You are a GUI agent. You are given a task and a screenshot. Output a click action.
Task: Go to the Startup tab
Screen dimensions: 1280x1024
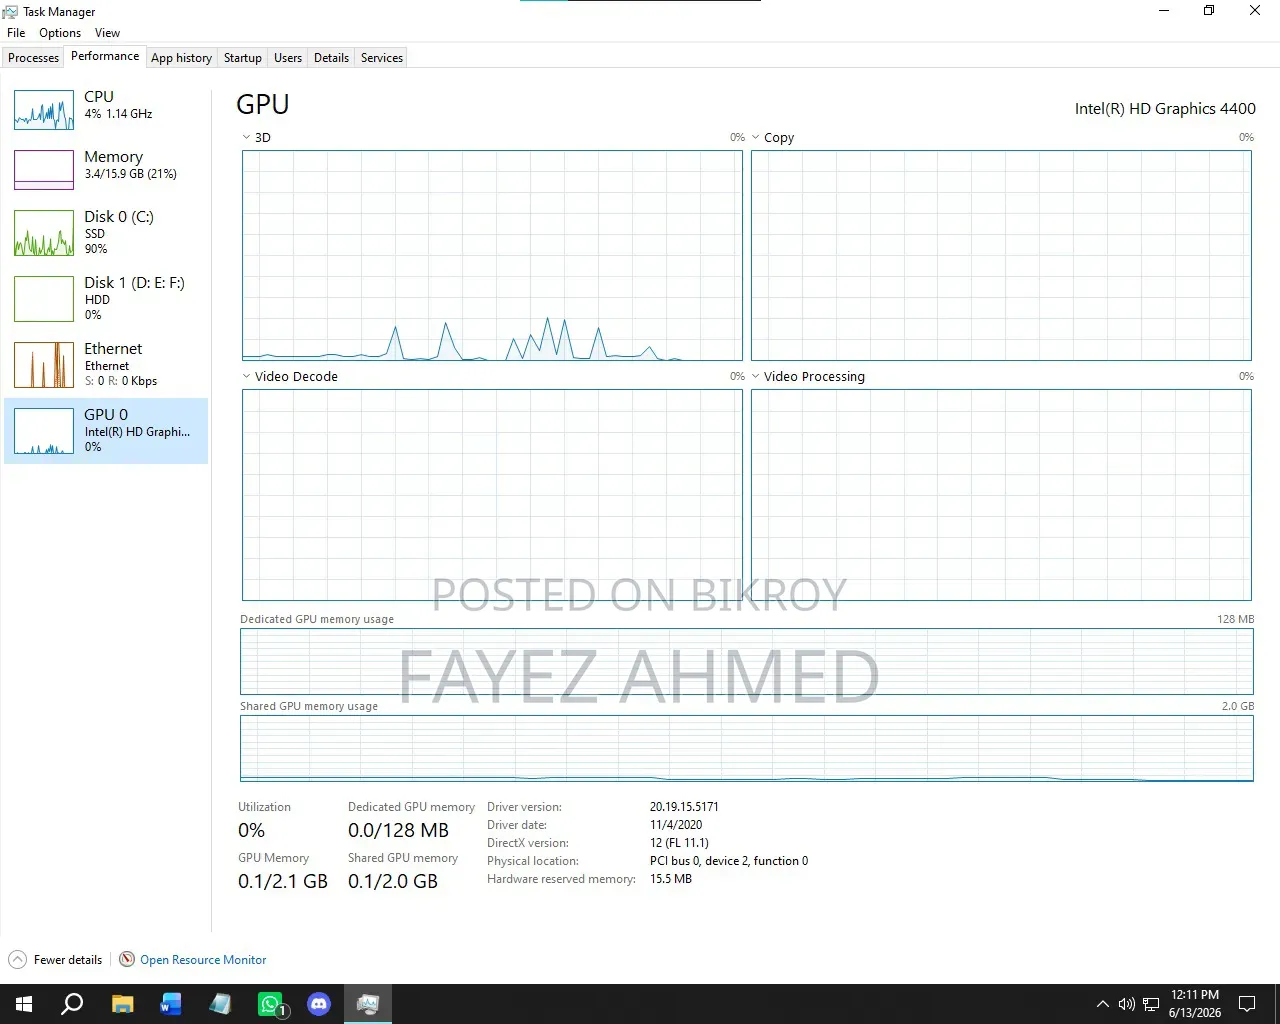[x=243, y=58]
